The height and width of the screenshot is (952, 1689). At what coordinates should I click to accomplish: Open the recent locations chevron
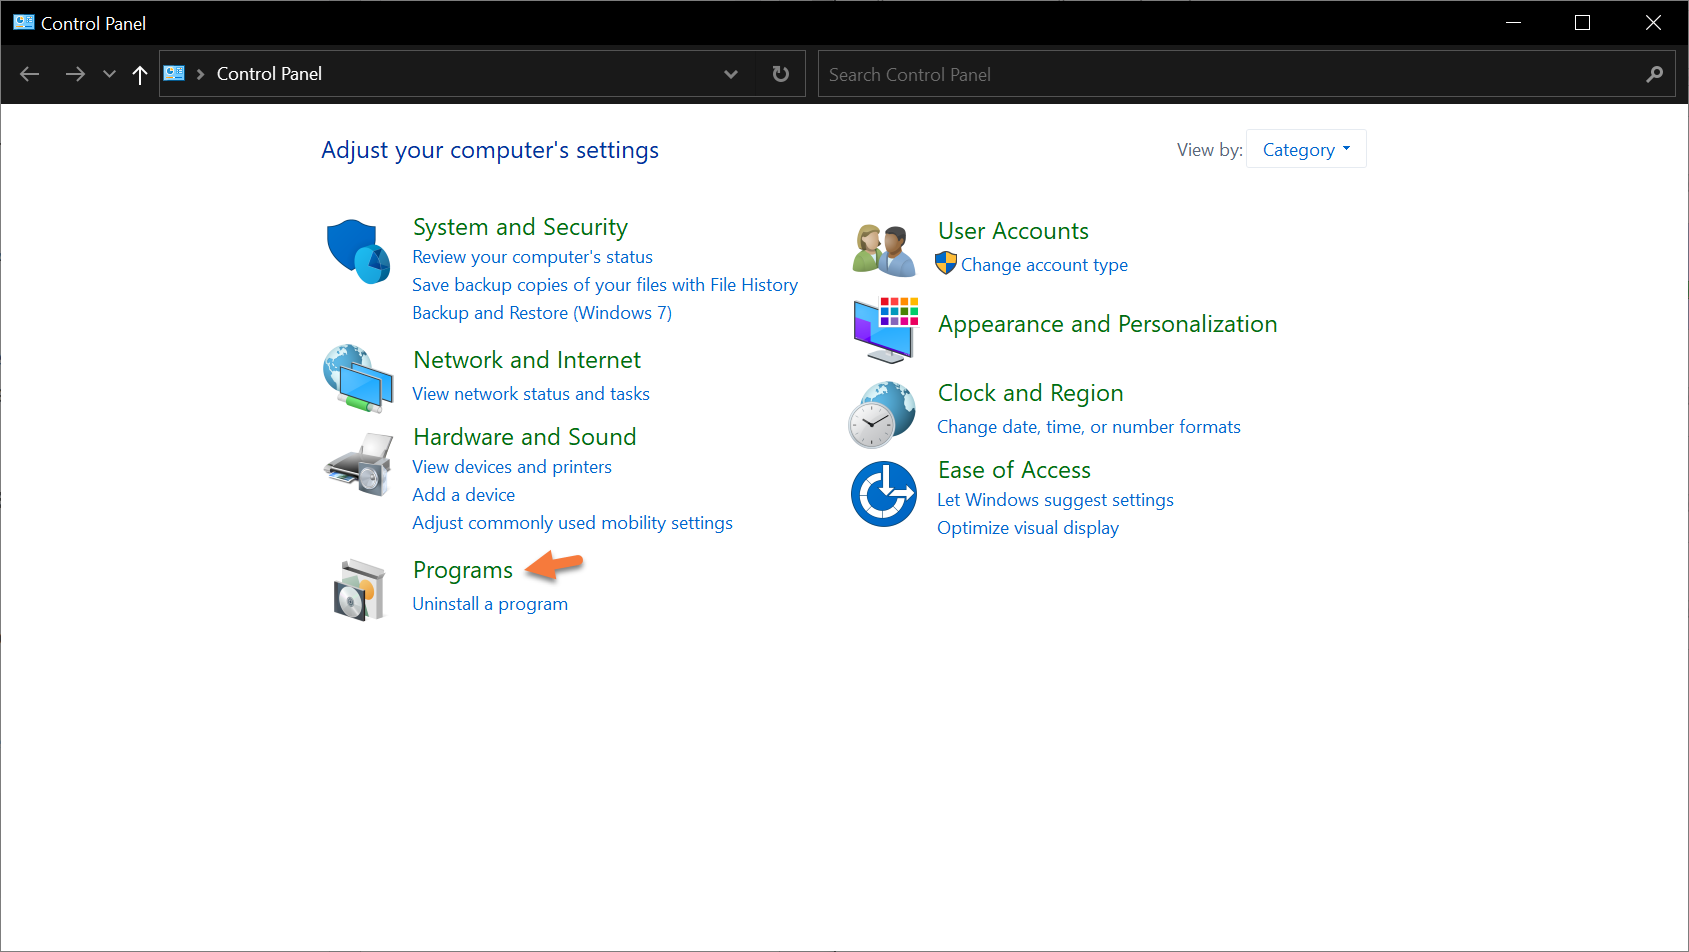coord(109,74)
